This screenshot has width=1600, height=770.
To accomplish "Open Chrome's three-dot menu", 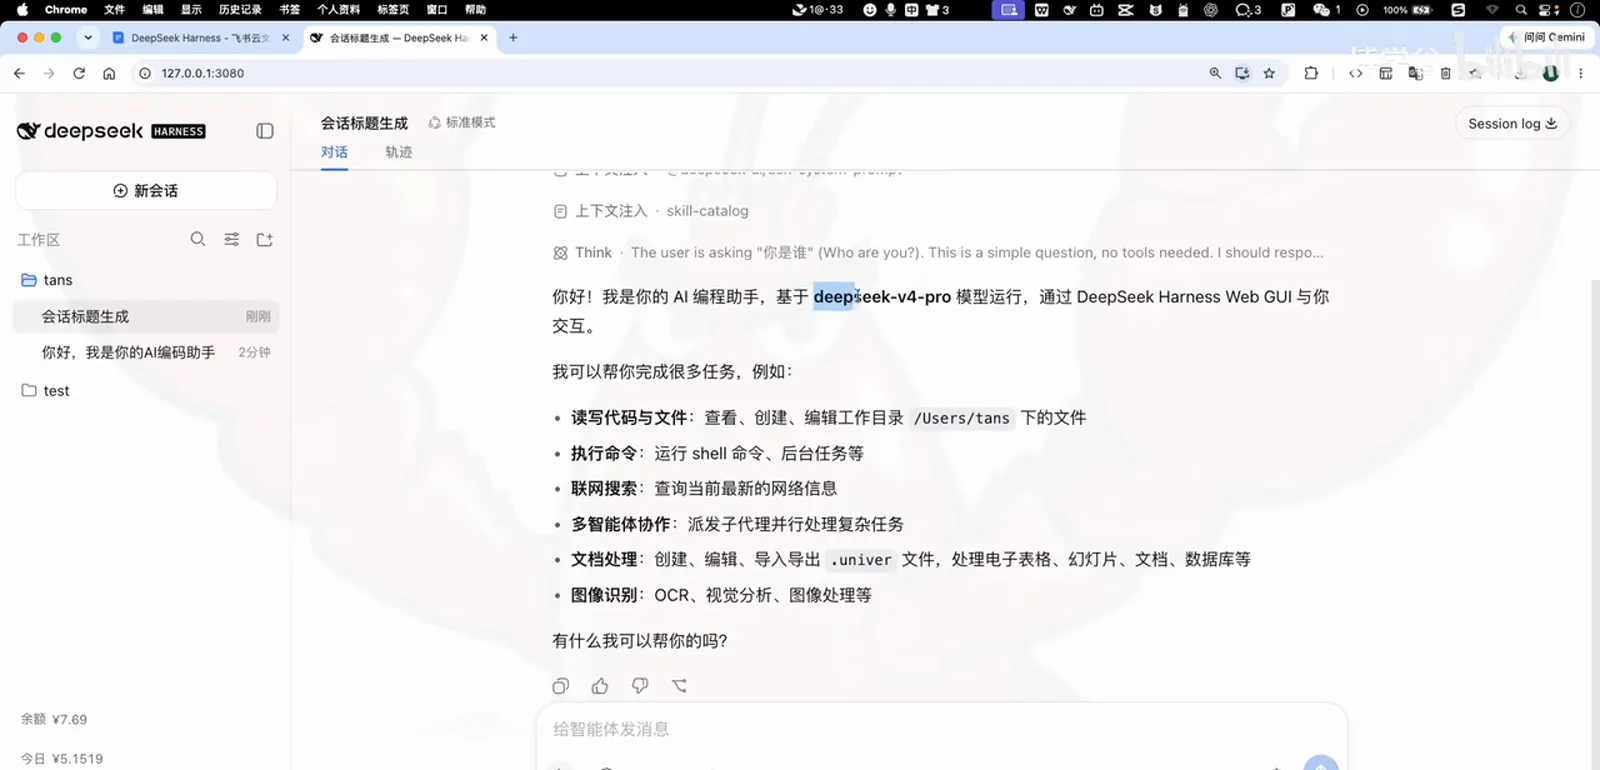I will tap(1581, 73).
